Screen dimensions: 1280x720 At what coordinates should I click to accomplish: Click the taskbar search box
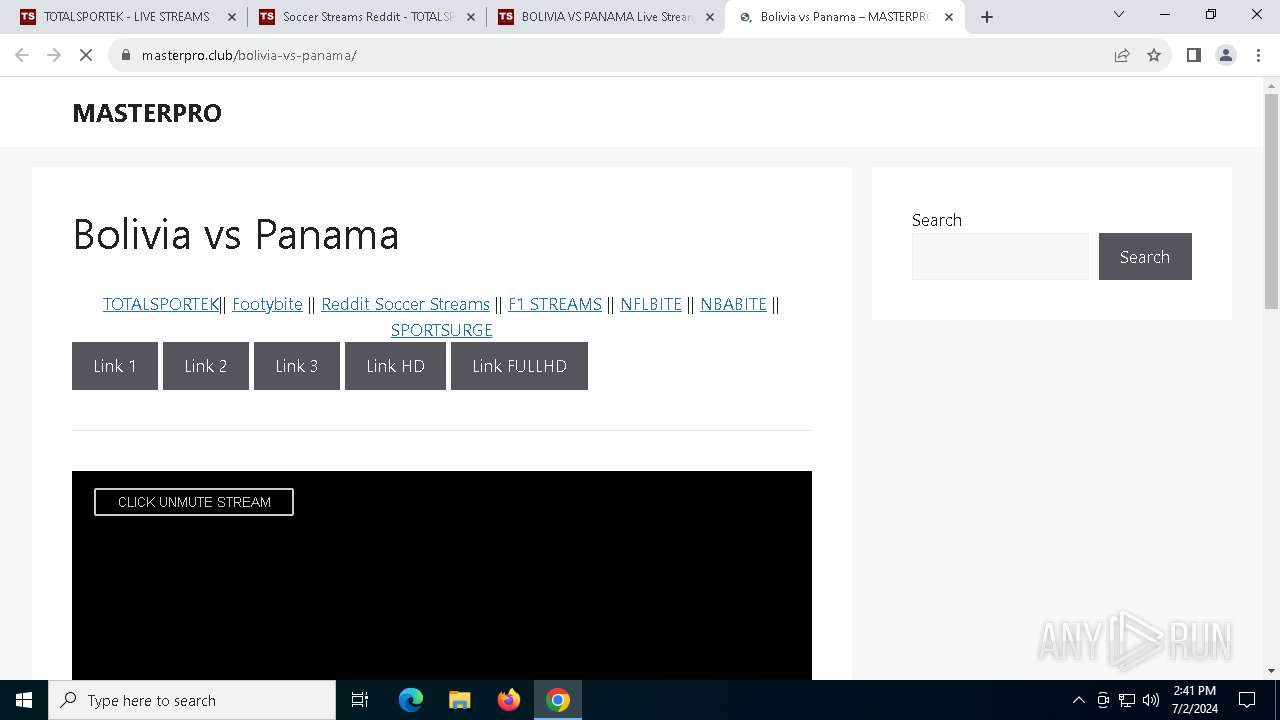coord(192,700)
